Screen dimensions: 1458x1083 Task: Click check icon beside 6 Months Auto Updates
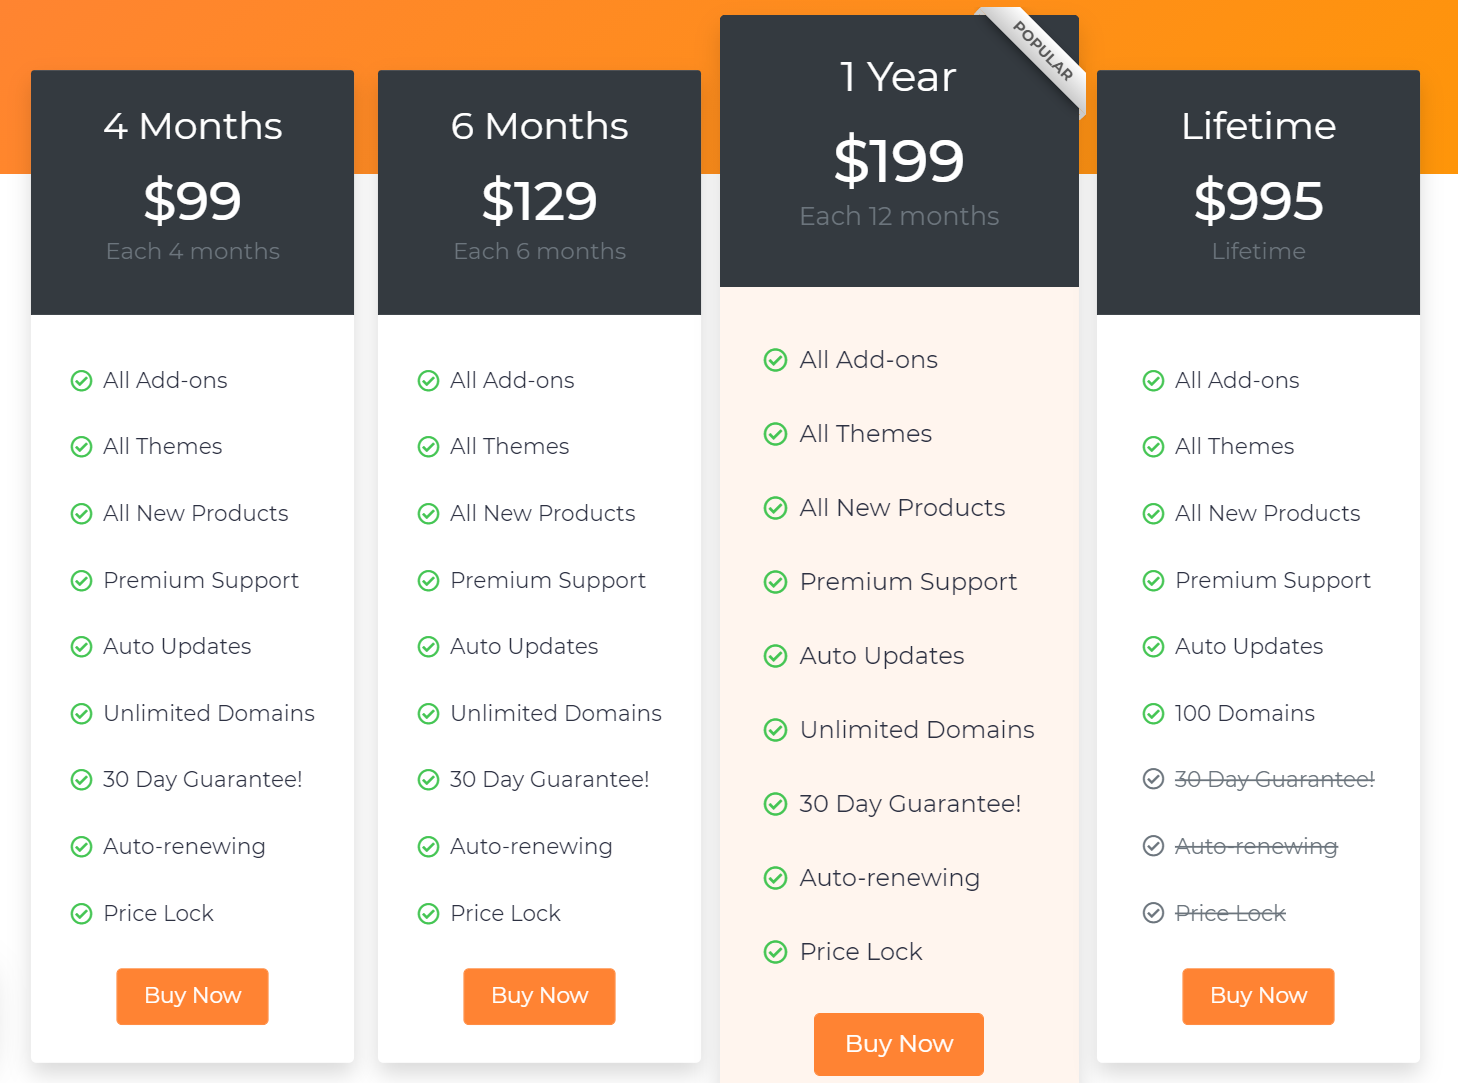click(429, 647)
